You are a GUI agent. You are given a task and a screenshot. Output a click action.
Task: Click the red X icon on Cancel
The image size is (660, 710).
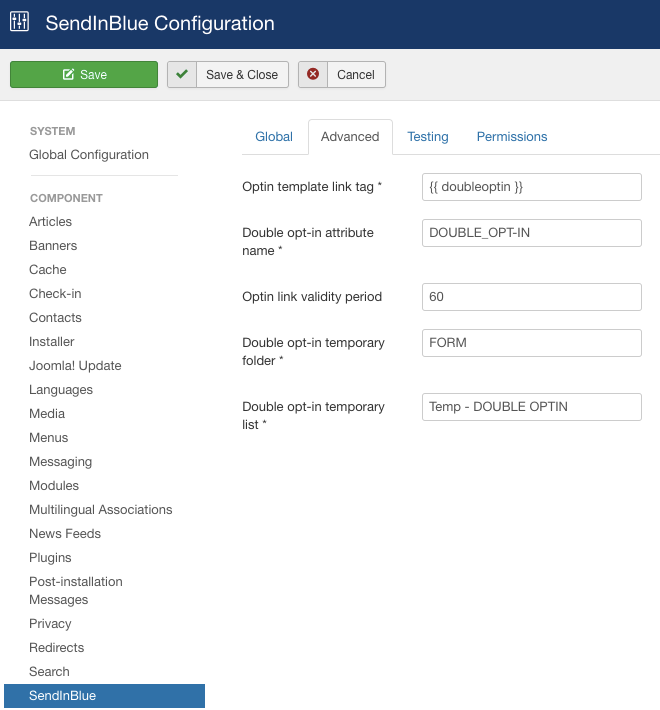pyautogui.click(x=314, y=75)
